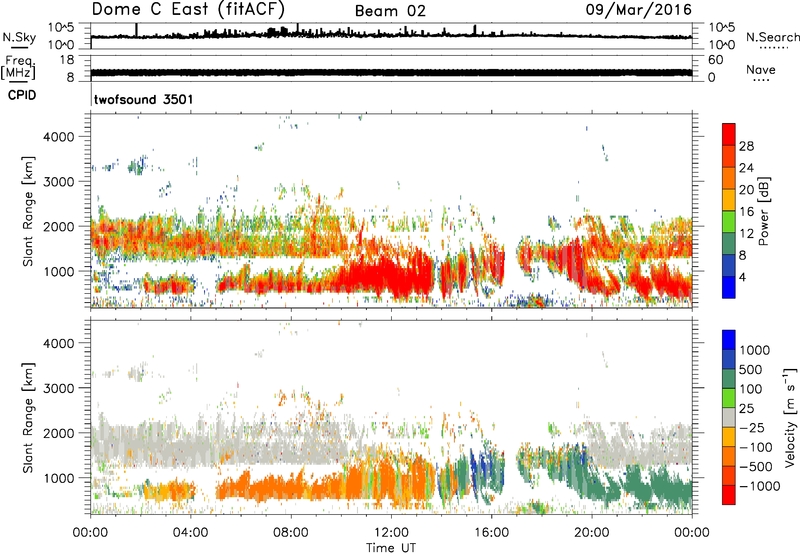800x554 pixels.
Task: Click the "04:00" time tick label
Action: (x=190, y=533)
